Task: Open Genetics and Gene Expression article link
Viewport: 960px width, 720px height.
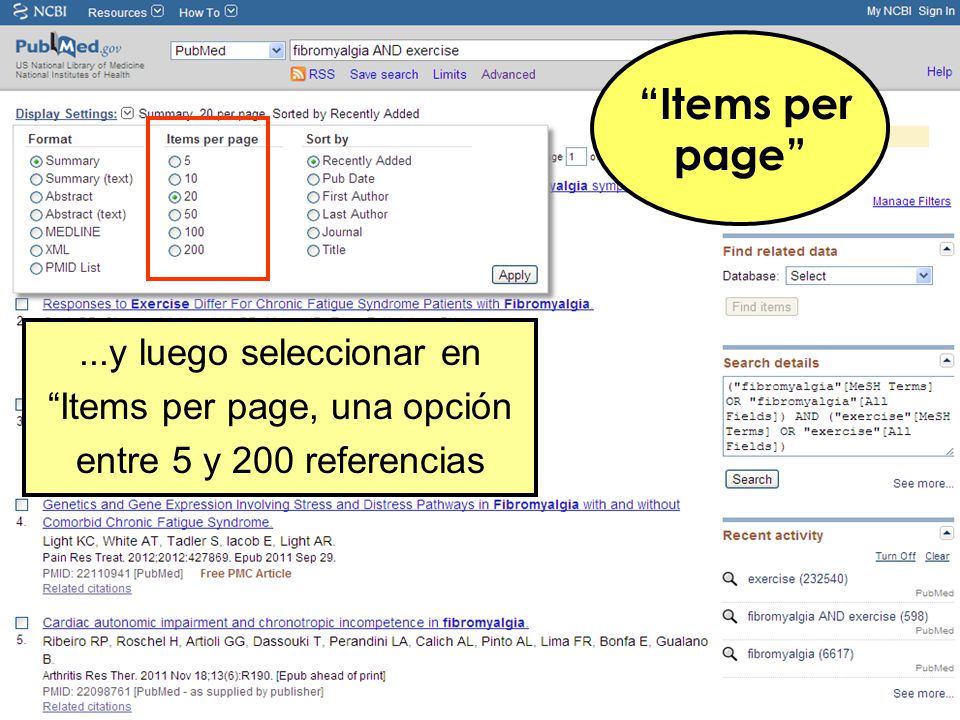Action: 361,513
